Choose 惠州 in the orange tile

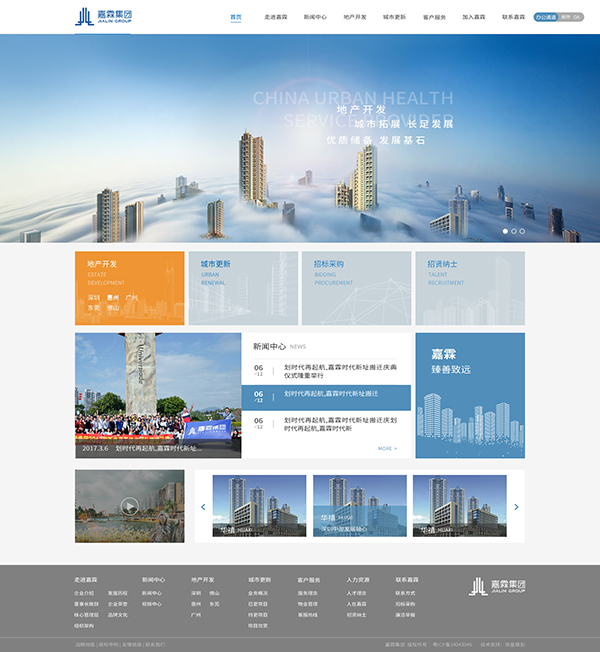coord(113,298)
